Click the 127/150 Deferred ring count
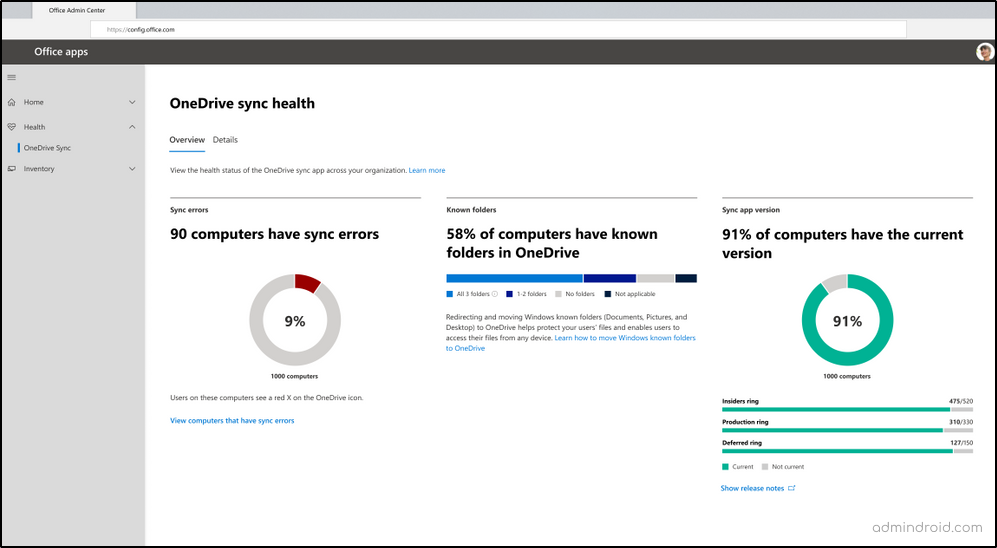The image size is (997, 548). (x=960, y=443)
